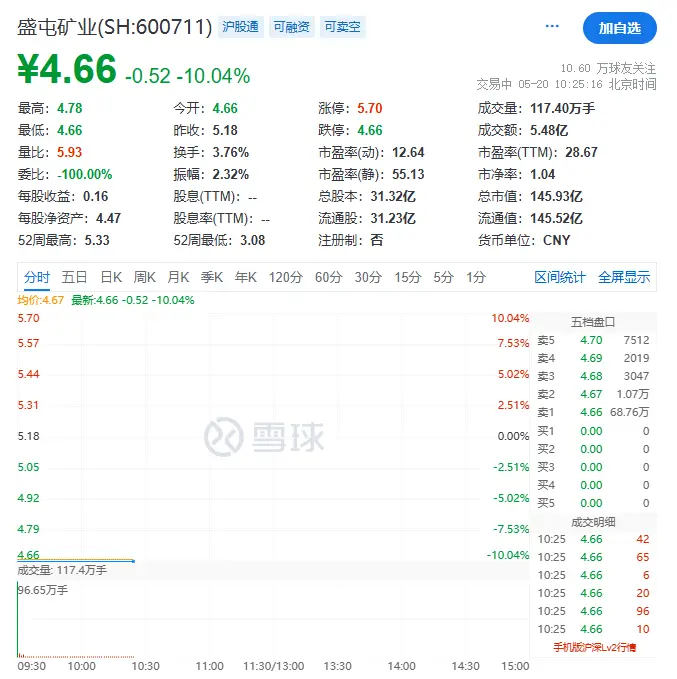The height and width of the screenshot is (679, 677).
Task: Select the 分时 chart tab
Action: point(37,277)
